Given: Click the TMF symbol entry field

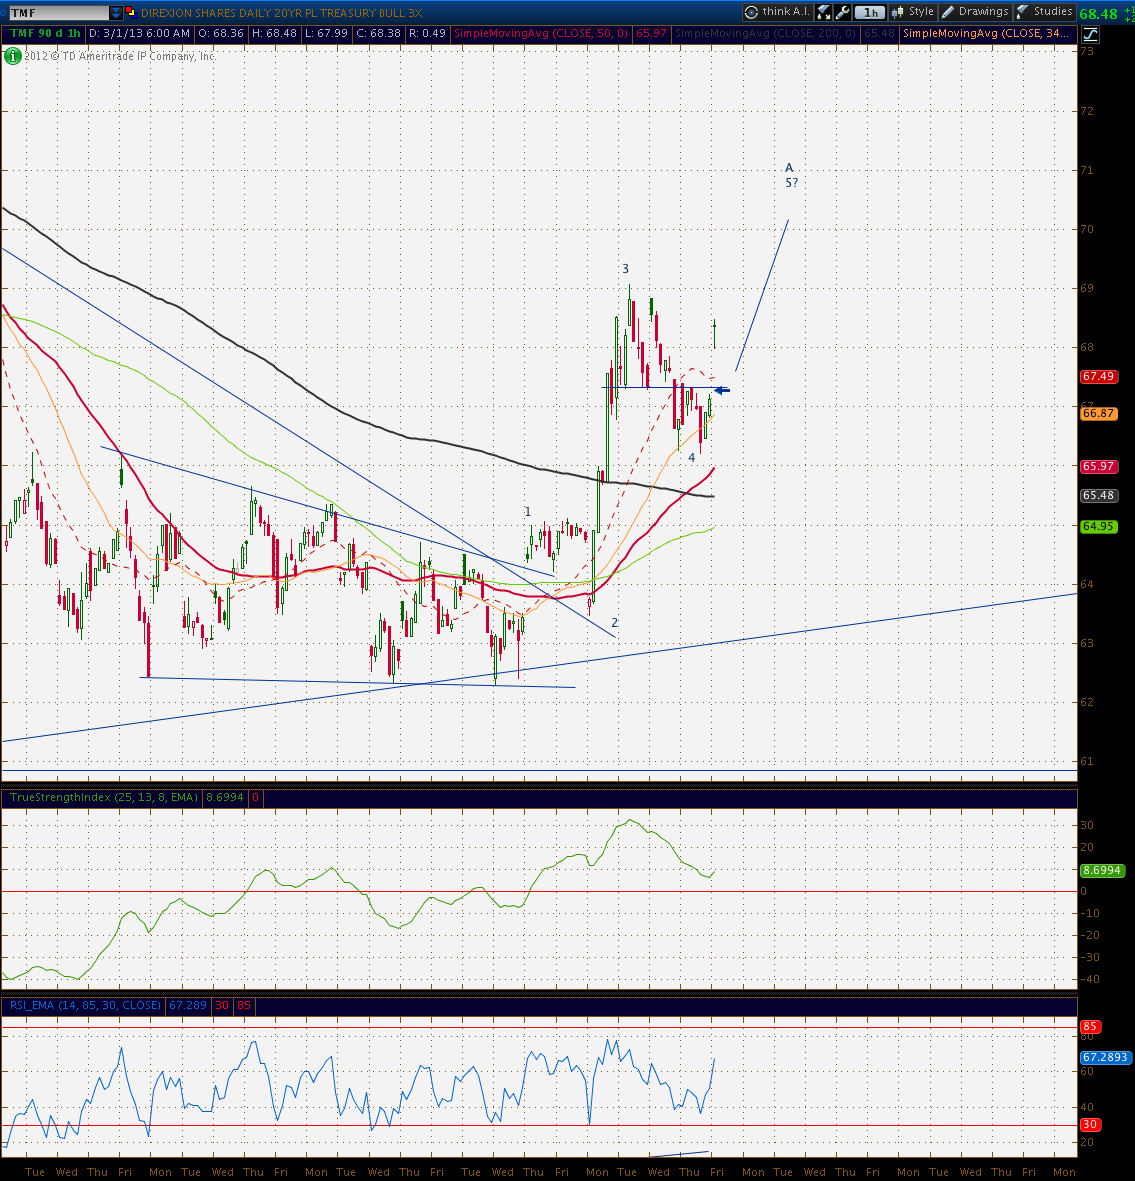Looking at the screenshot, I should 59,13.
